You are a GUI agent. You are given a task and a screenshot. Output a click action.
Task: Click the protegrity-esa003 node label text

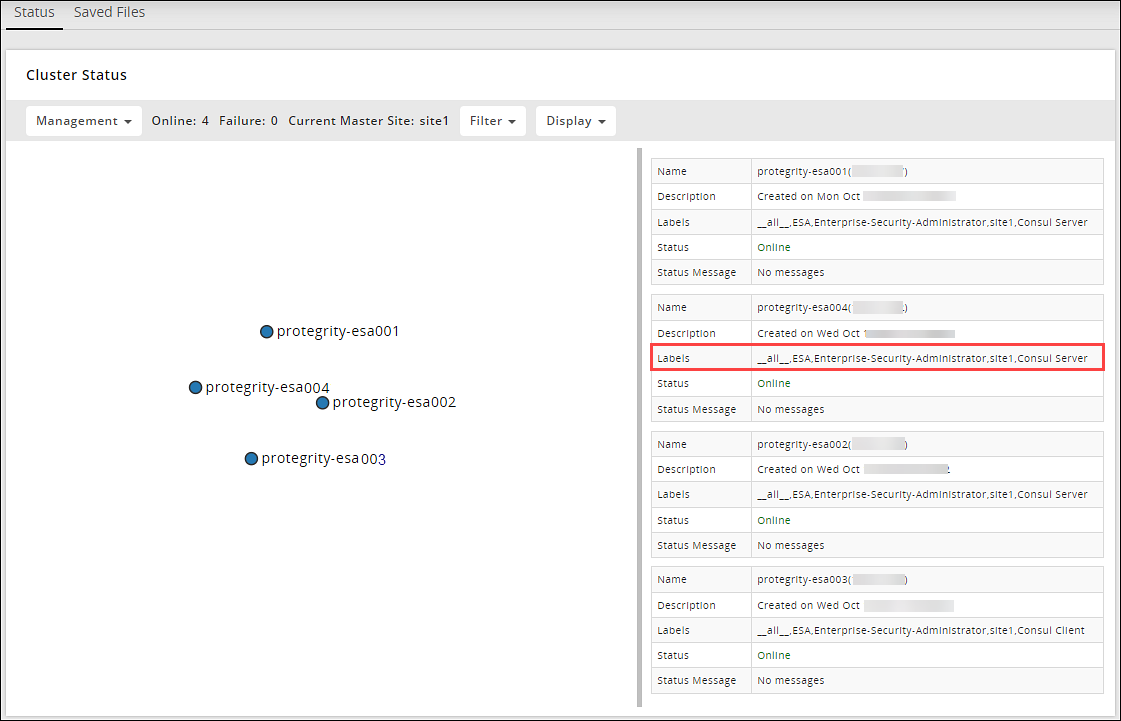(322, 458)
